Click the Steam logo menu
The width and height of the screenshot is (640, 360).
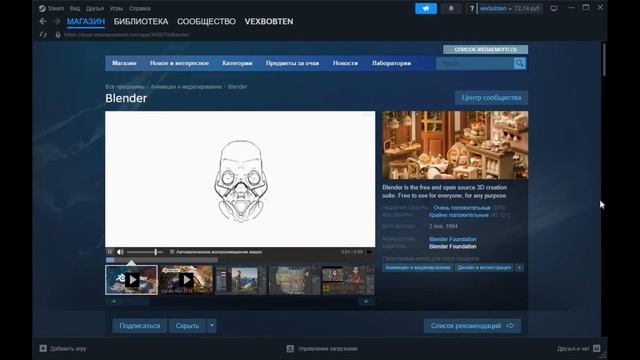[x=51, y=8]
